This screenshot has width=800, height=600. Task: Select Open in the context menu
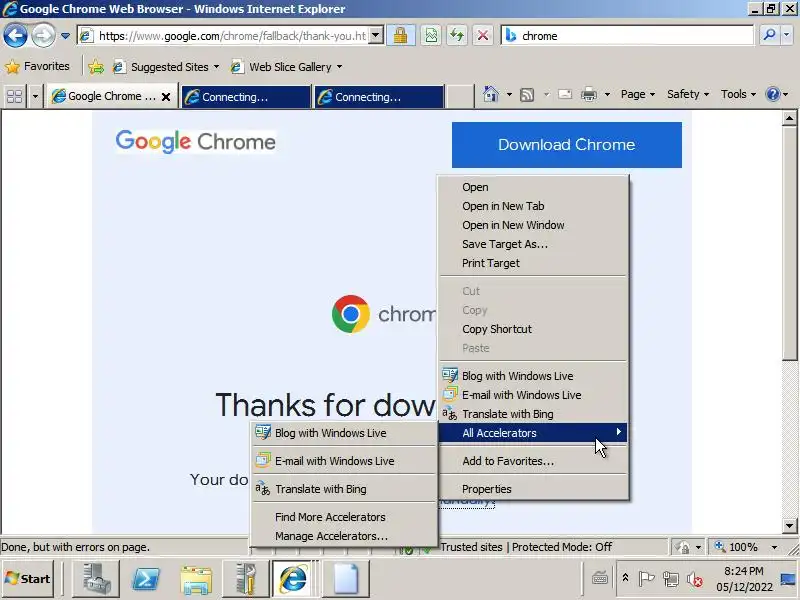click(534, 187)
